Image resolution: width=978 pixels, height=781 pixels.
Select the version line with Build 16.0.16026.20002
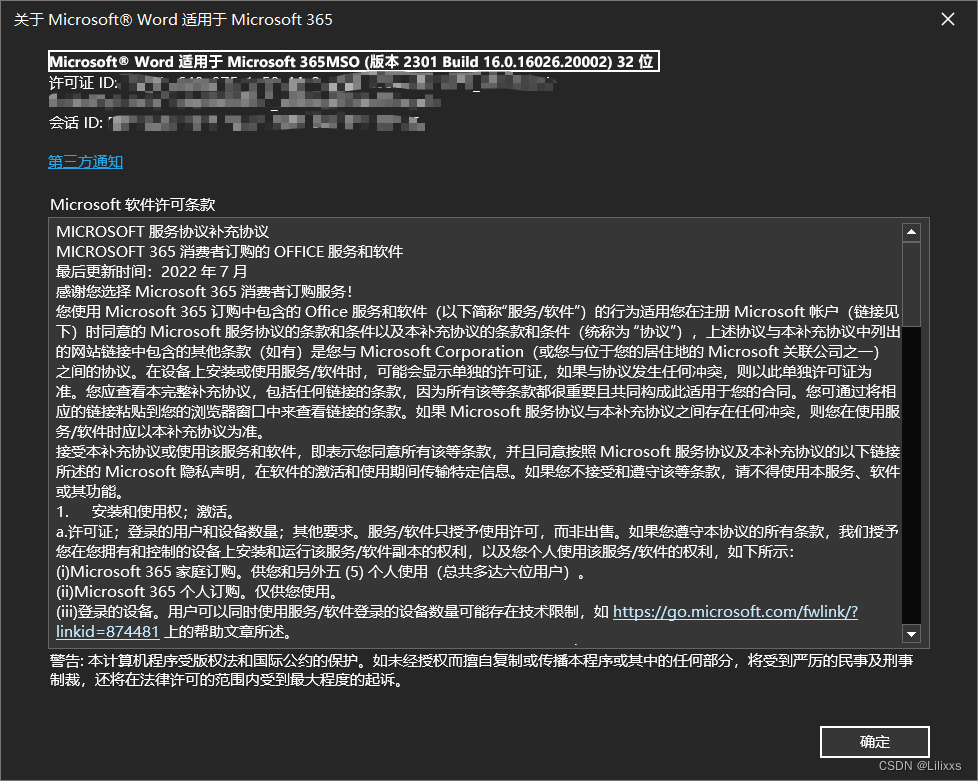(354, 61)
